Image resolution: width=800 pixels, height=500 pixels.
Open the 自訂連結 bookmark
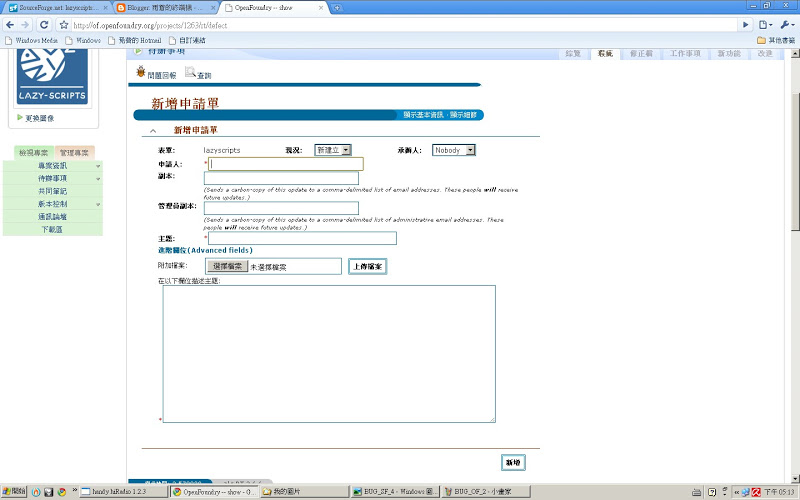tap(187, 40)
